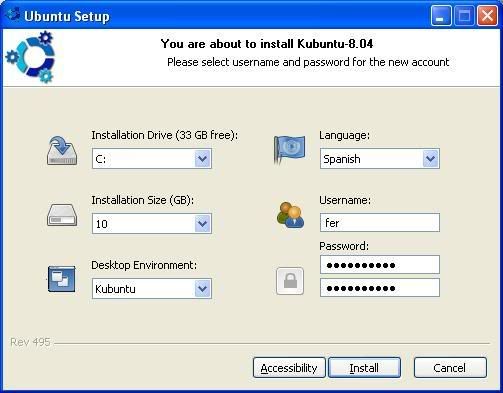Select the first Password field
The image size is (503, 393).
[380, 265]
